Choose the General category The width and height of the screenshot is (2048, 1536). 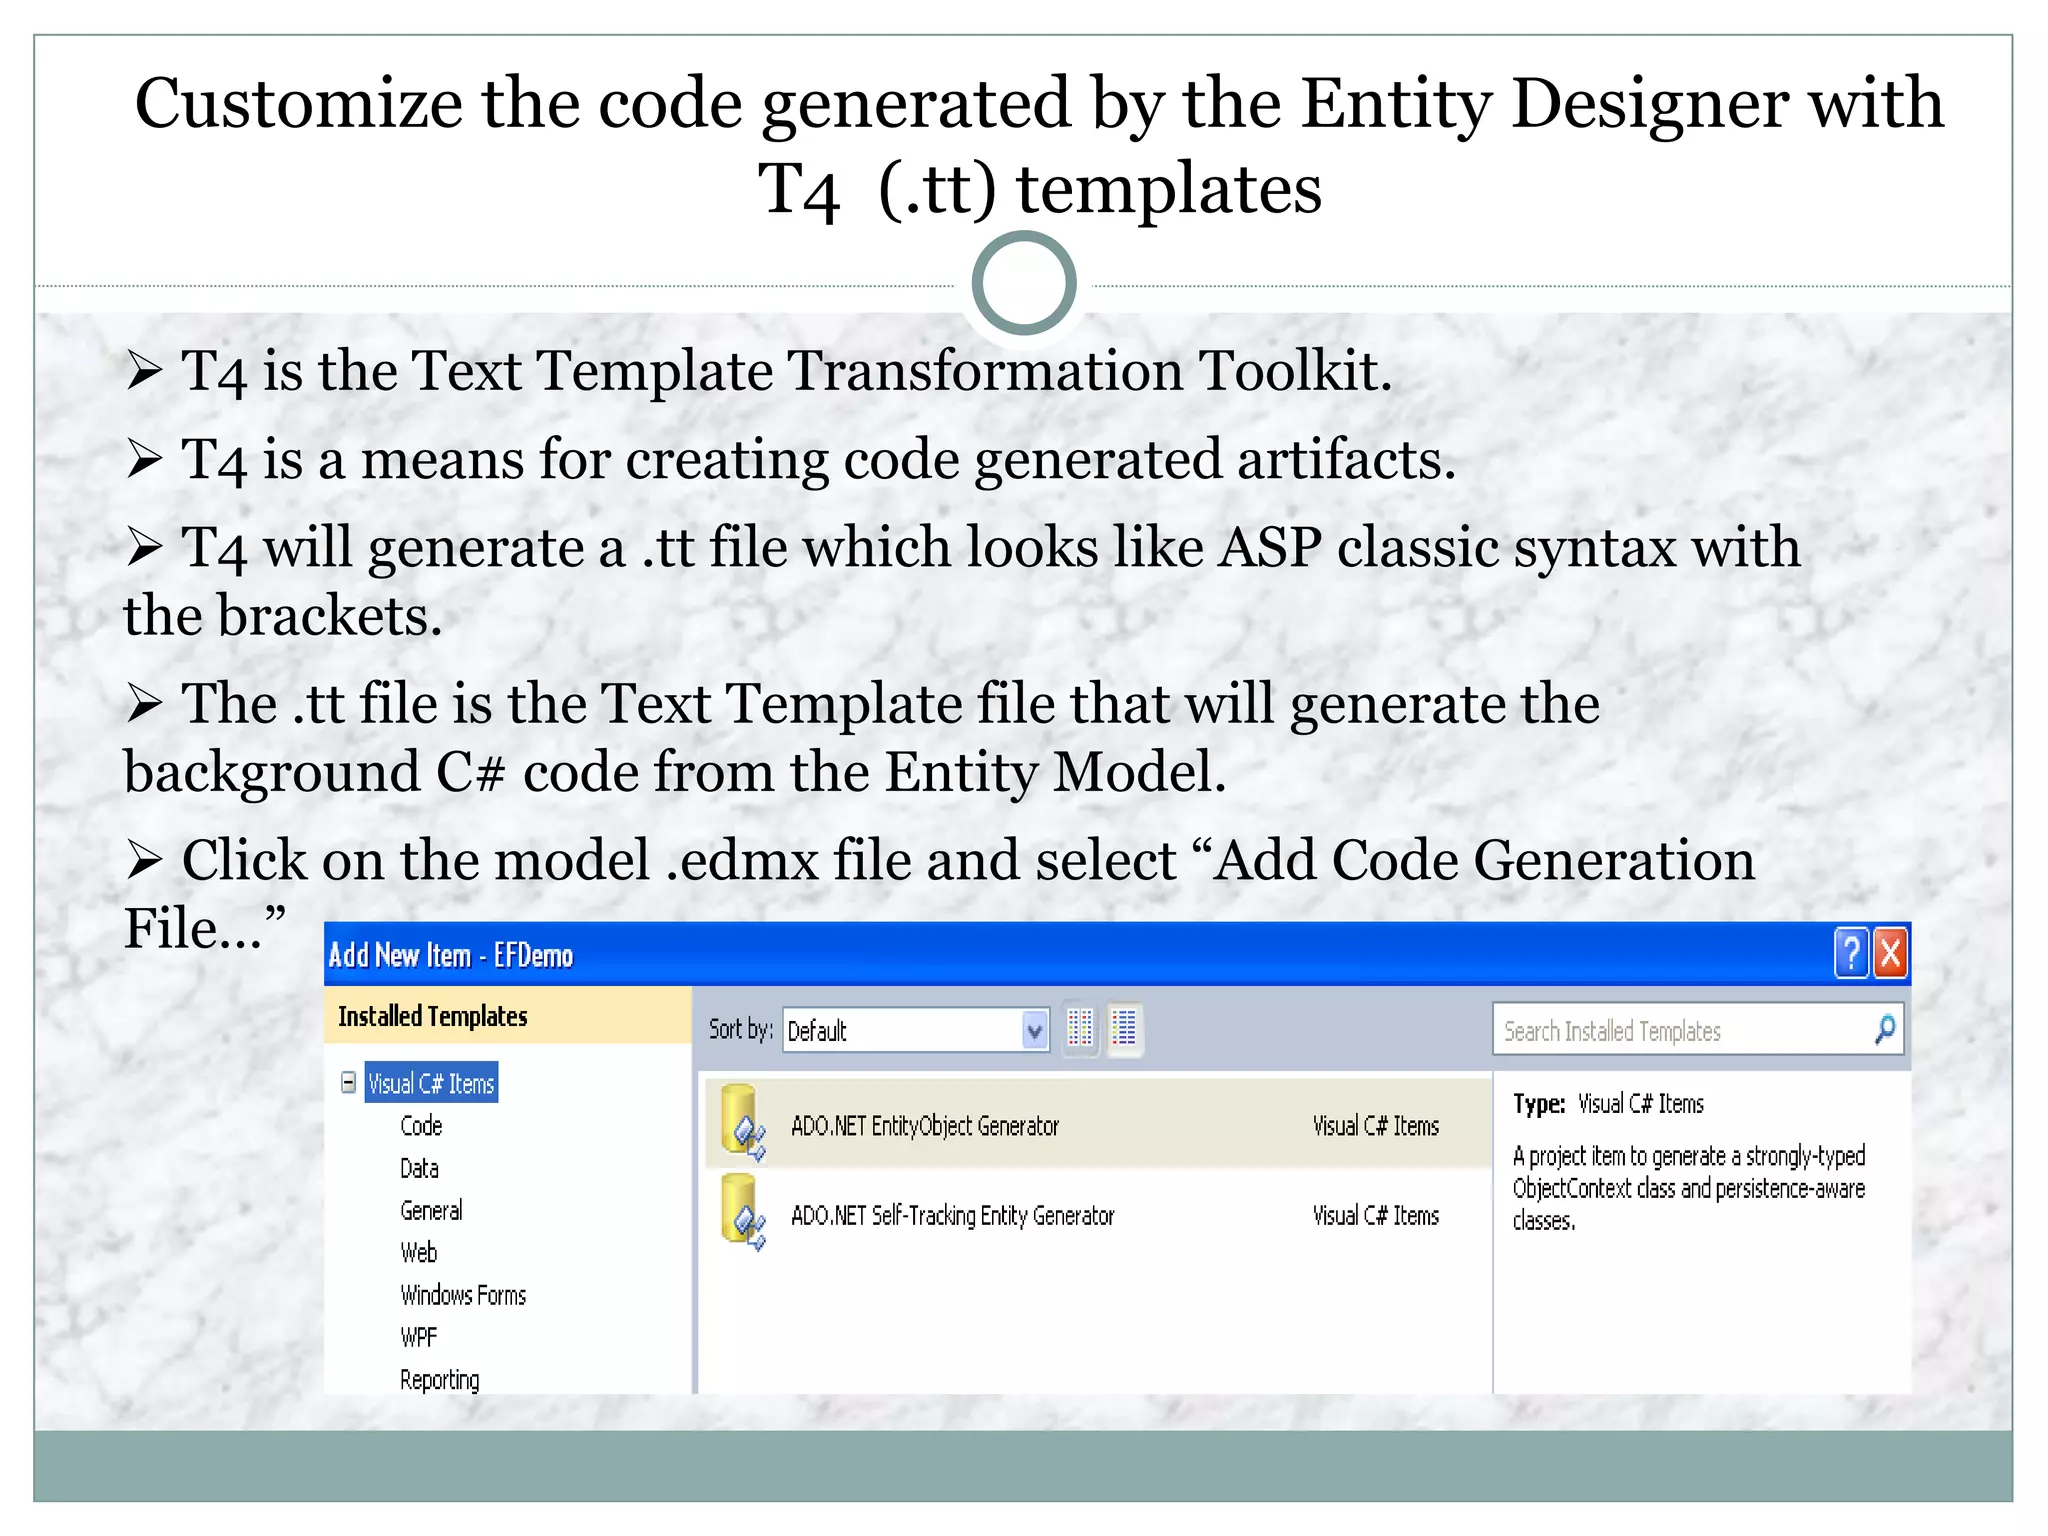pos(431,1211)
